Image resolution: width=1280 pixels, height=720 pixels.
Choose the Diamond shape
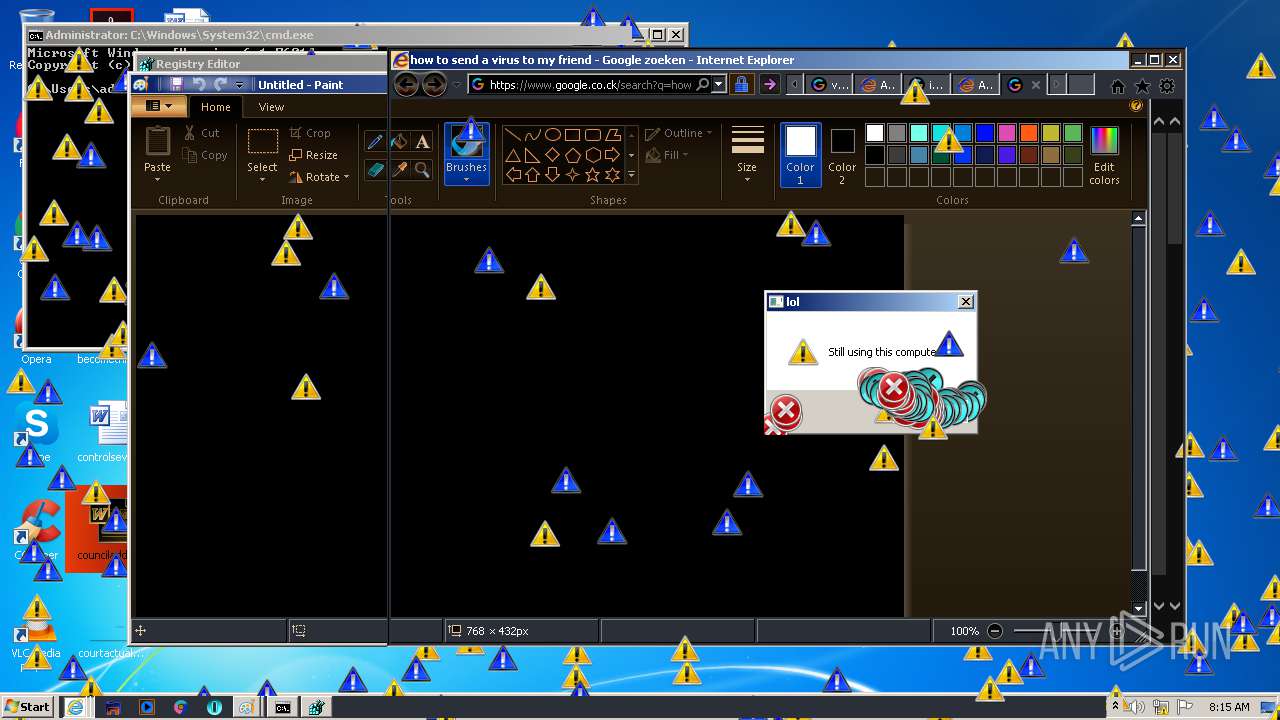(552, 155)
